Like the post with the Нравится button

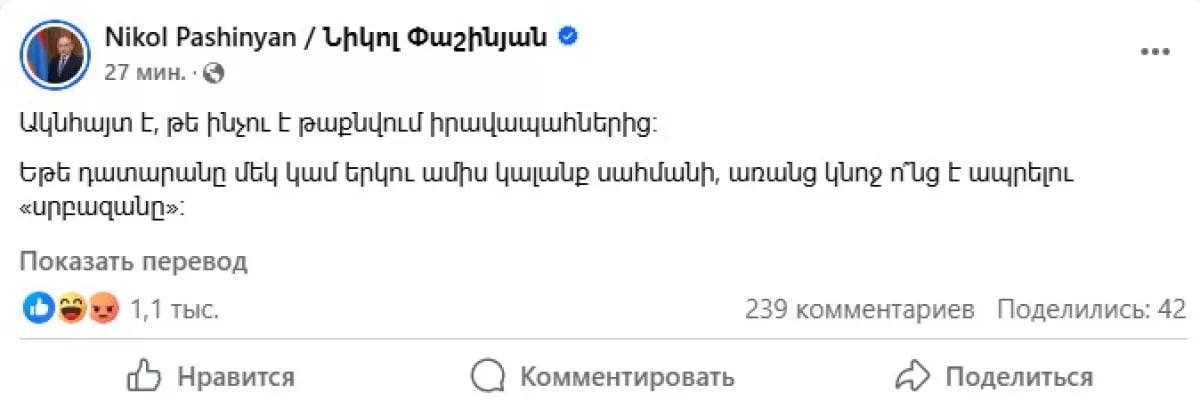click(211, 377)
